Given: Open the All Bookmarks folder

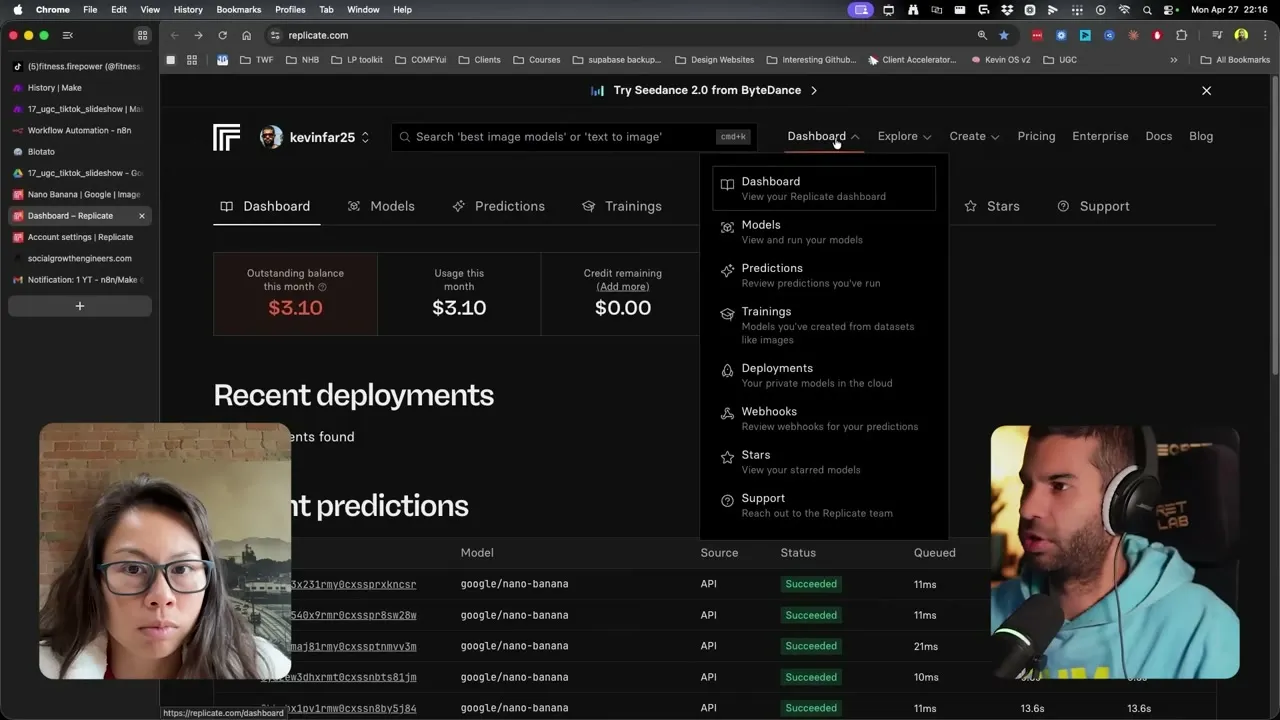Looking at the screenshot, I should [1234, 60].
